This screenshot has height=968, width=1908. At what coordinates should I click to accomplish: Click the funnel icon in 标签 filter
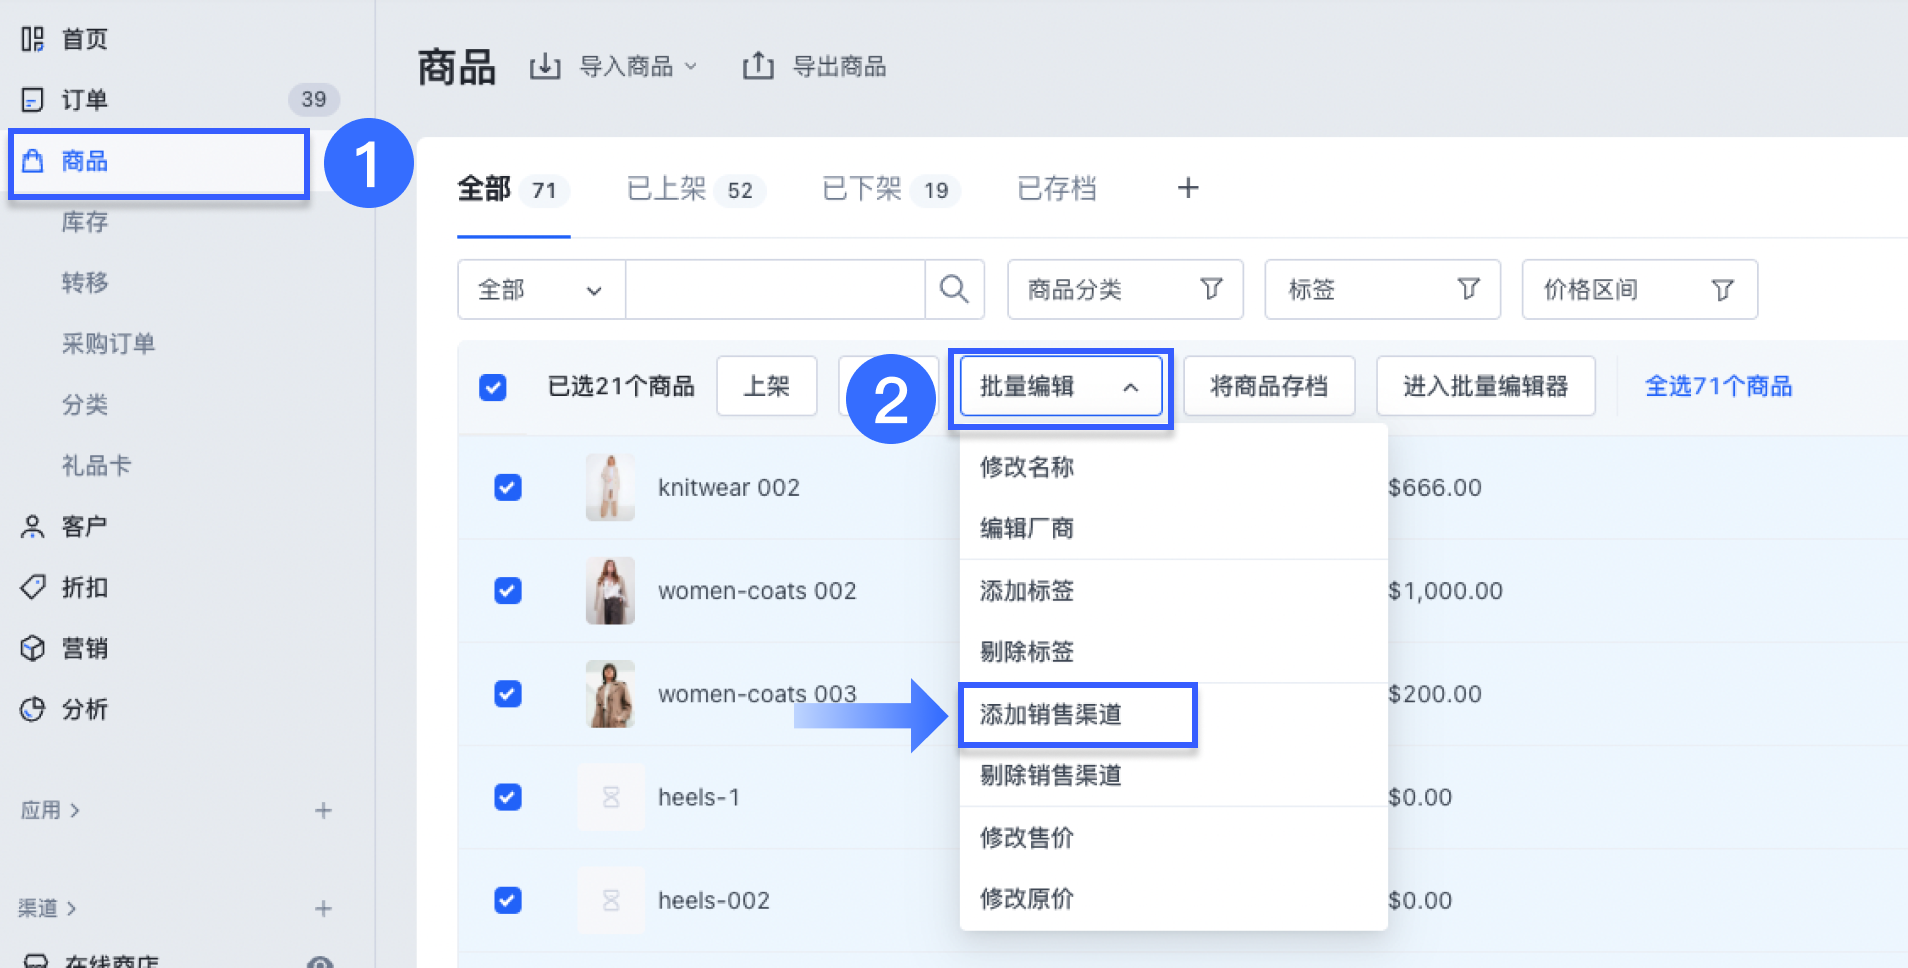point(1468,289)
